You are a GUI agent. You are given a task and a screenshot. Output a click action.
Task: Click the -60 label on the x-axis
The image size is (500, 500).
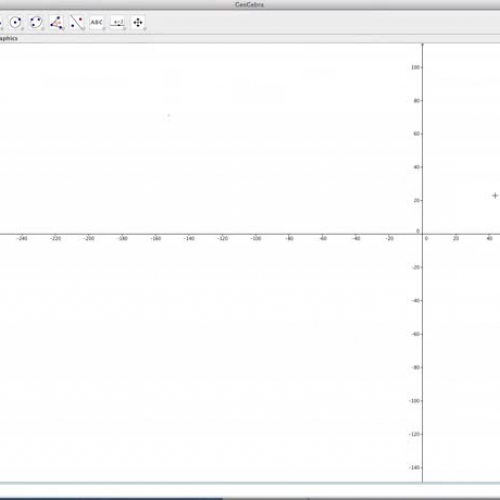[x=323, y=238]
